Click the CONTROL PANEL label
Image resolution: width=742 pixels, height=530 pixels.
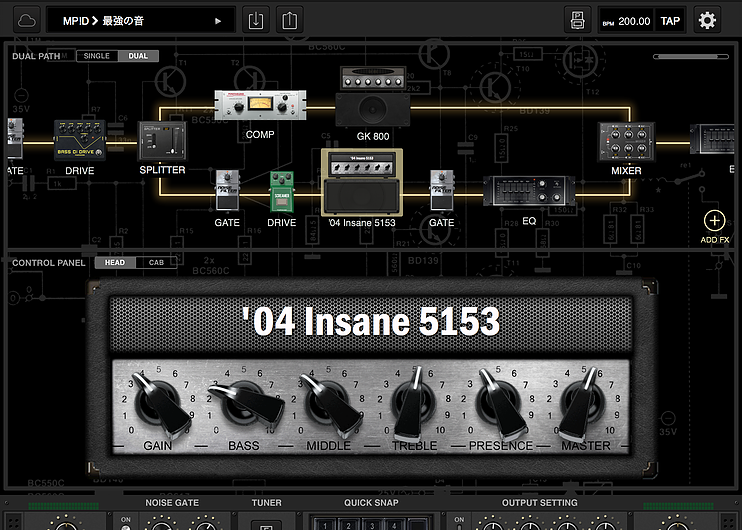(49, 263)
